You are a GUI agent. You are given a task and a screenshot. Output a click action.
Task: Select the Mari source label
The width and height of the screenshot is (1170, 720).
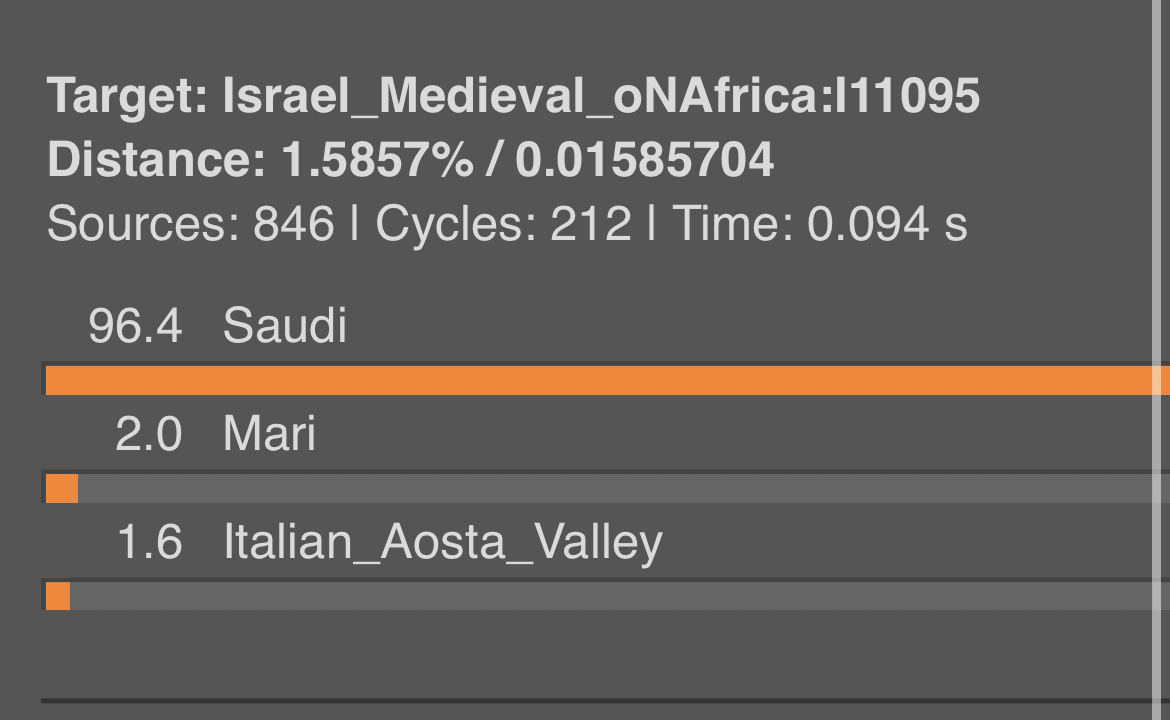coord(269,433)
